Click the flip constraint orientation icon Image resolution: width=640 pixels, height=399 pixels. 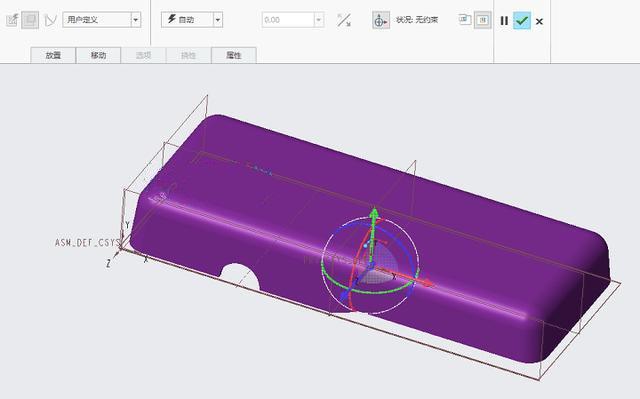(x=344, y=20)
